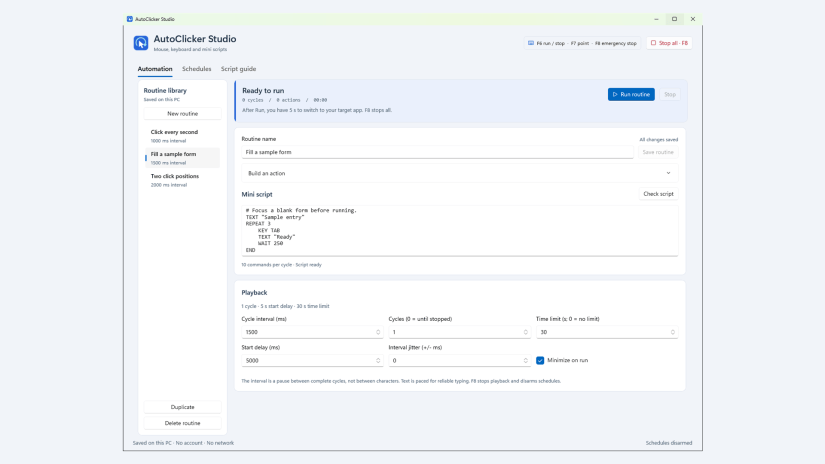This screenshot has width=825, height=464.
Task: Toggle the Minimize on run checkbox
Action: pos(540,360)
